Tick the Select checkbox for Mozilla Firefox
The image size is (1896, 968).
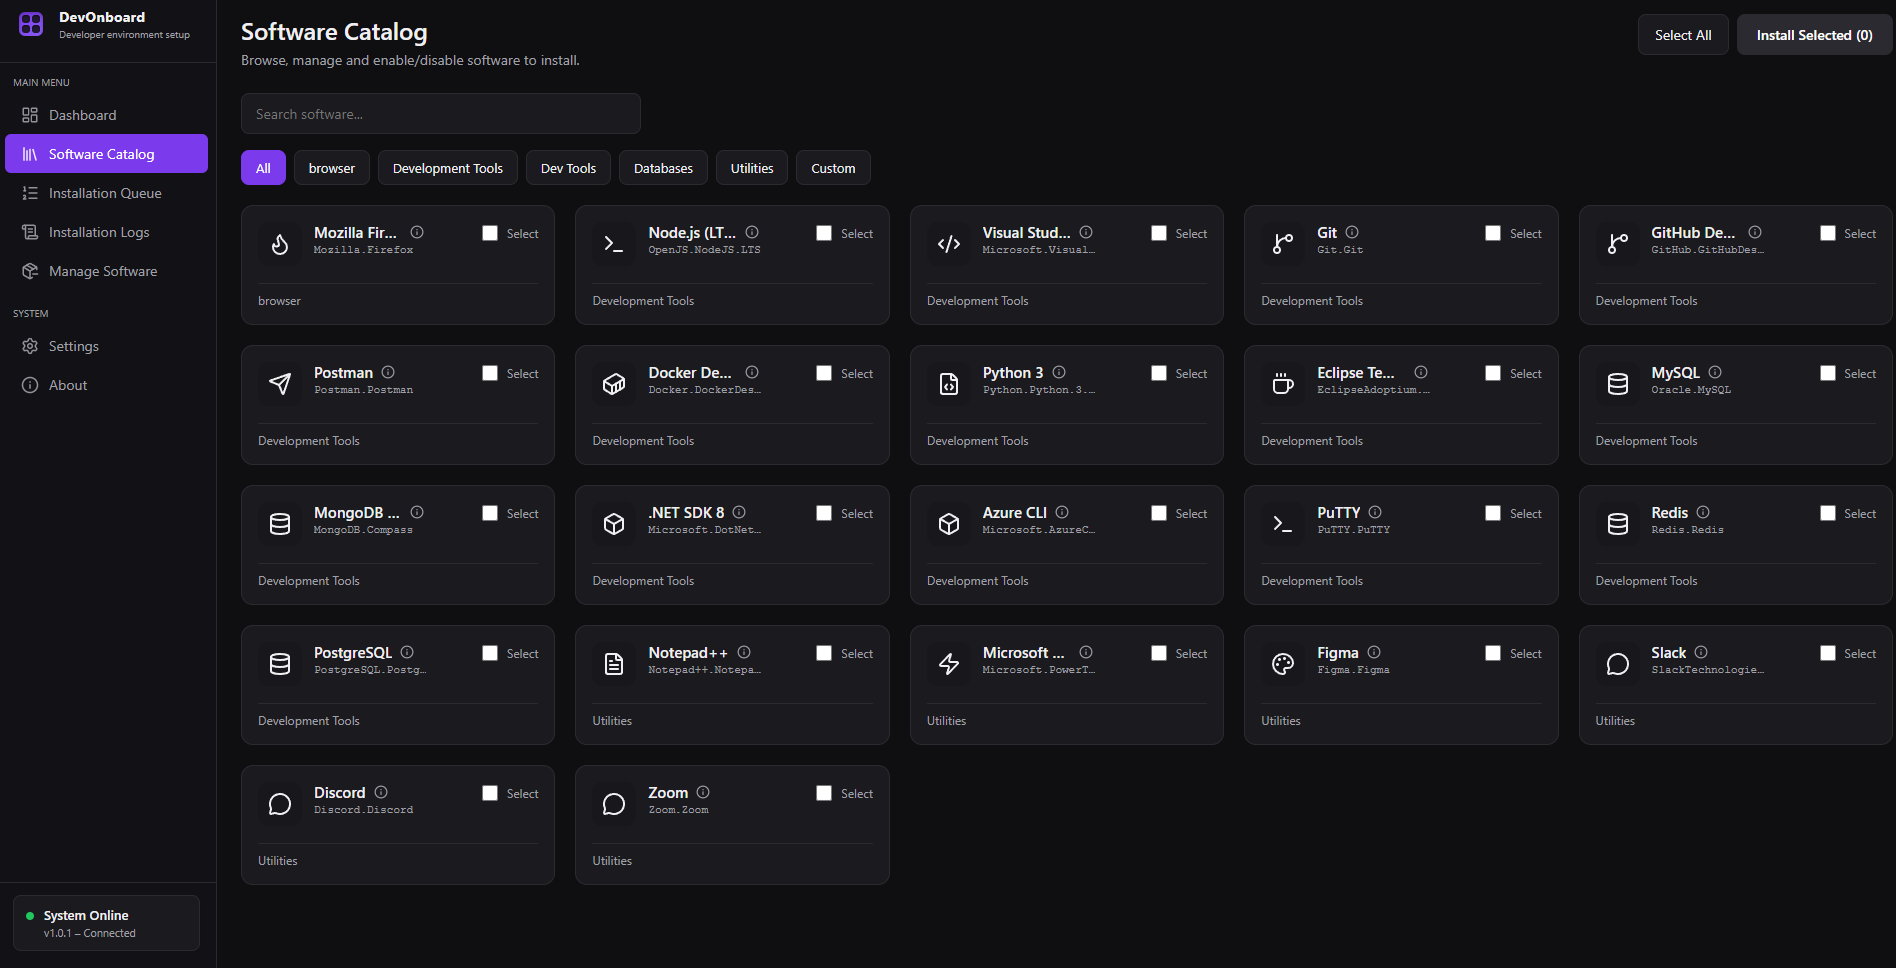pos(490,233)
